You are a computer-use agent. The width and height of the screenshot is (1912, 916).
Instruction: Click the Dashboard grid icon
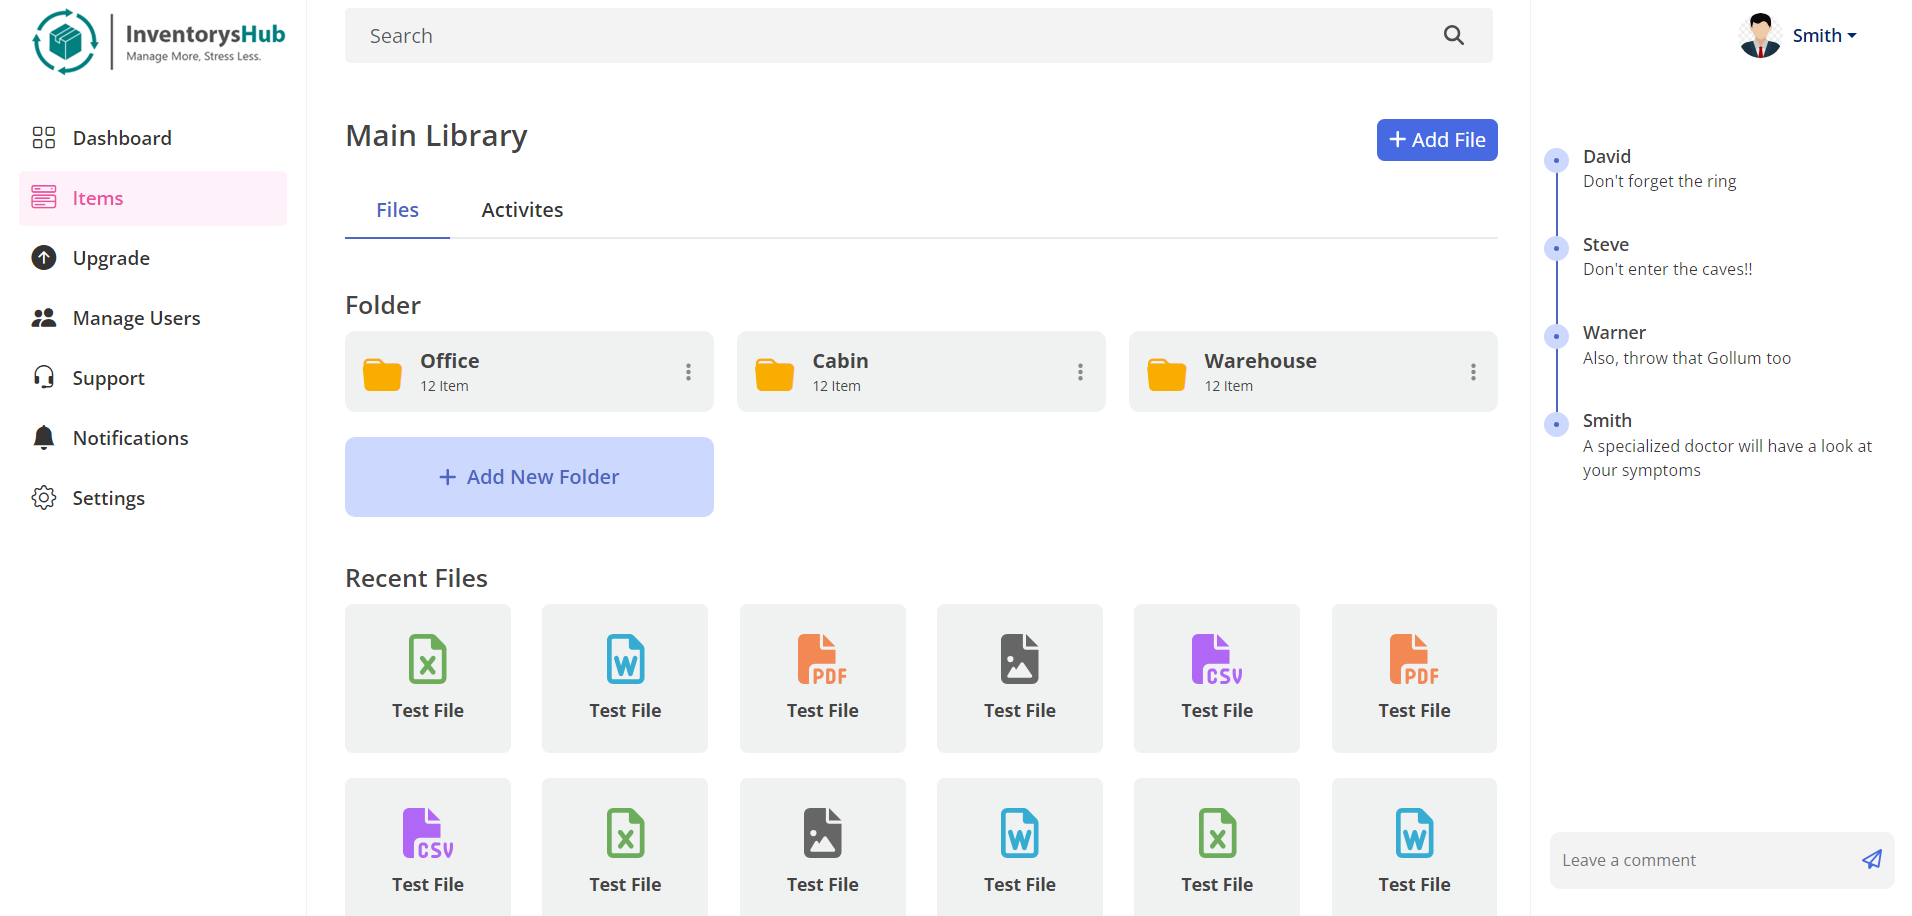[44, 138]
